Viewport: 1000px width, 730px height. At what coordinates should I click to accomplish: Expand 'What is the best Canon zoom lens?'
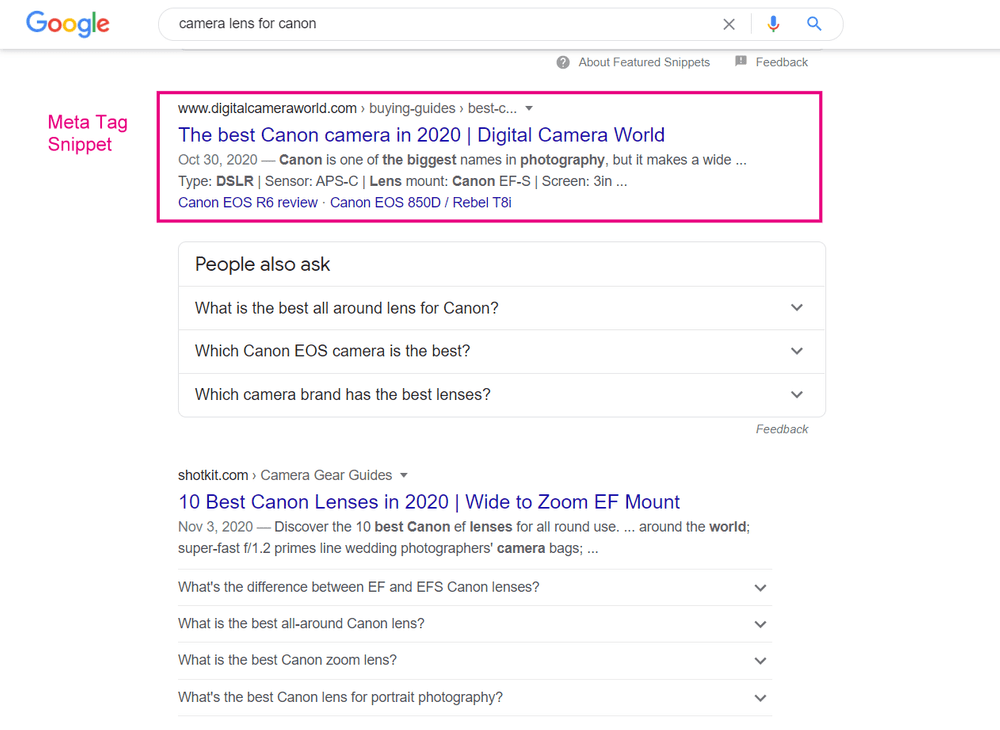pyautogui.click(x=475, y=661)
